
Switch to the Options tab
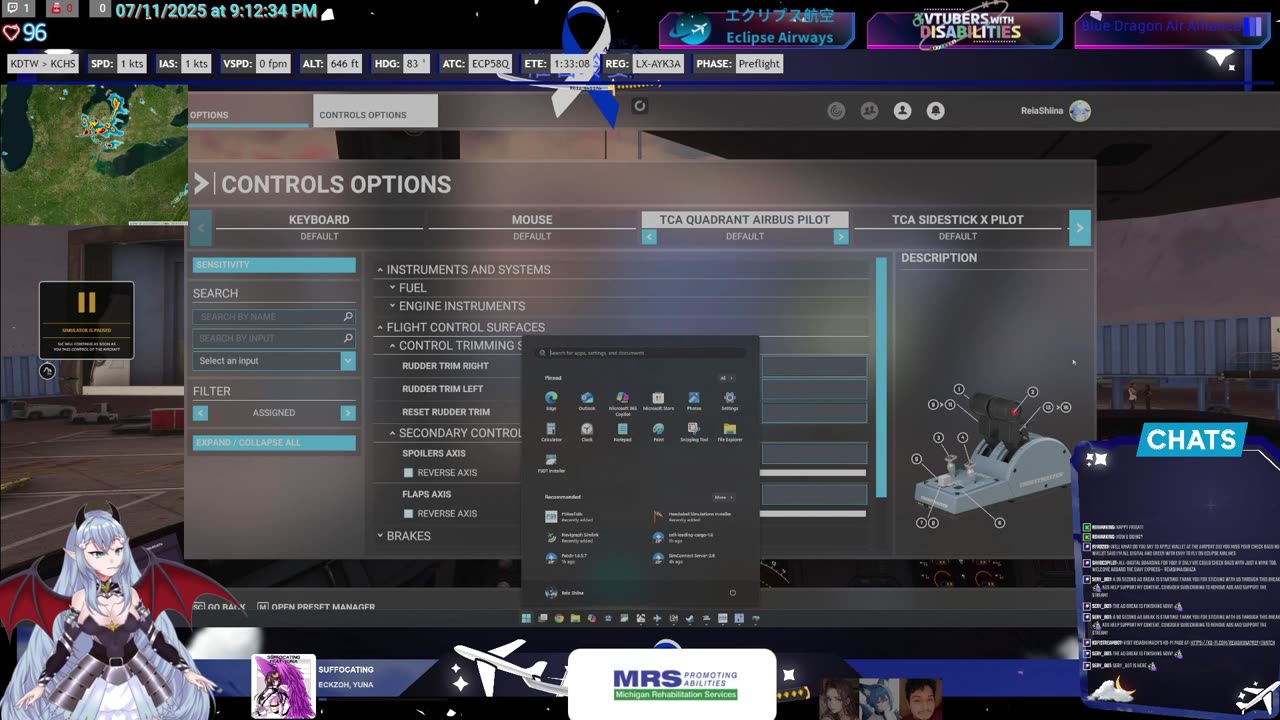tap(249, 114)
